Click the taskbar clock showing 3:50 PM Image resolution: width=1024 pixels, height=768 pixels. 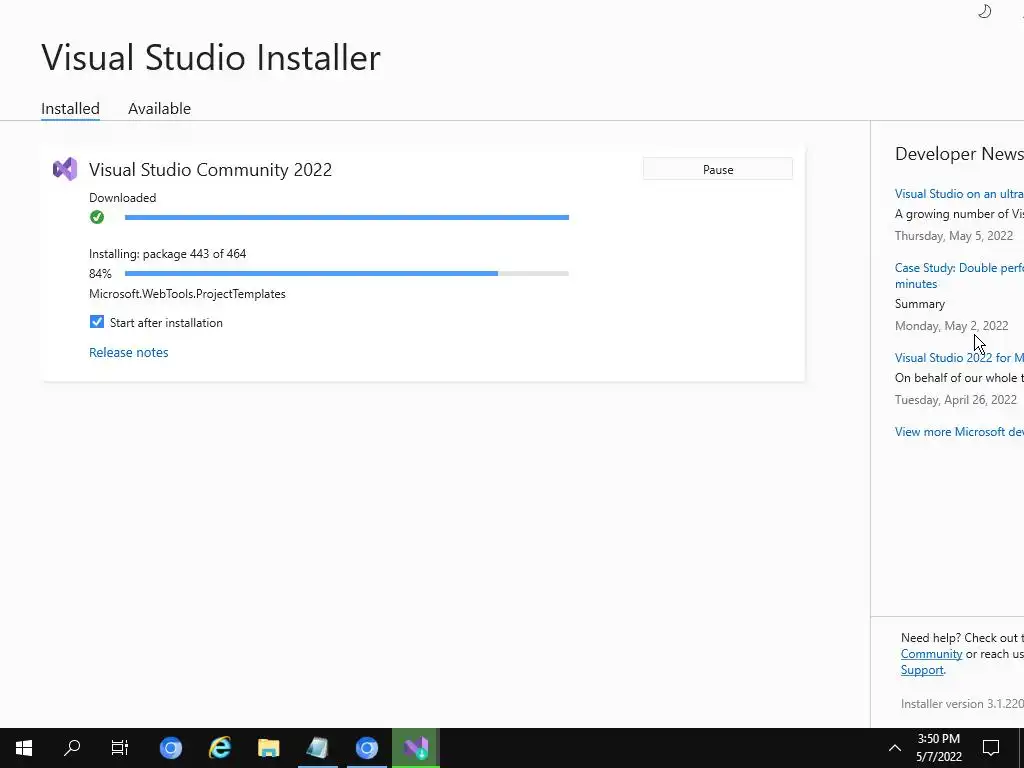tap(938, 748)
